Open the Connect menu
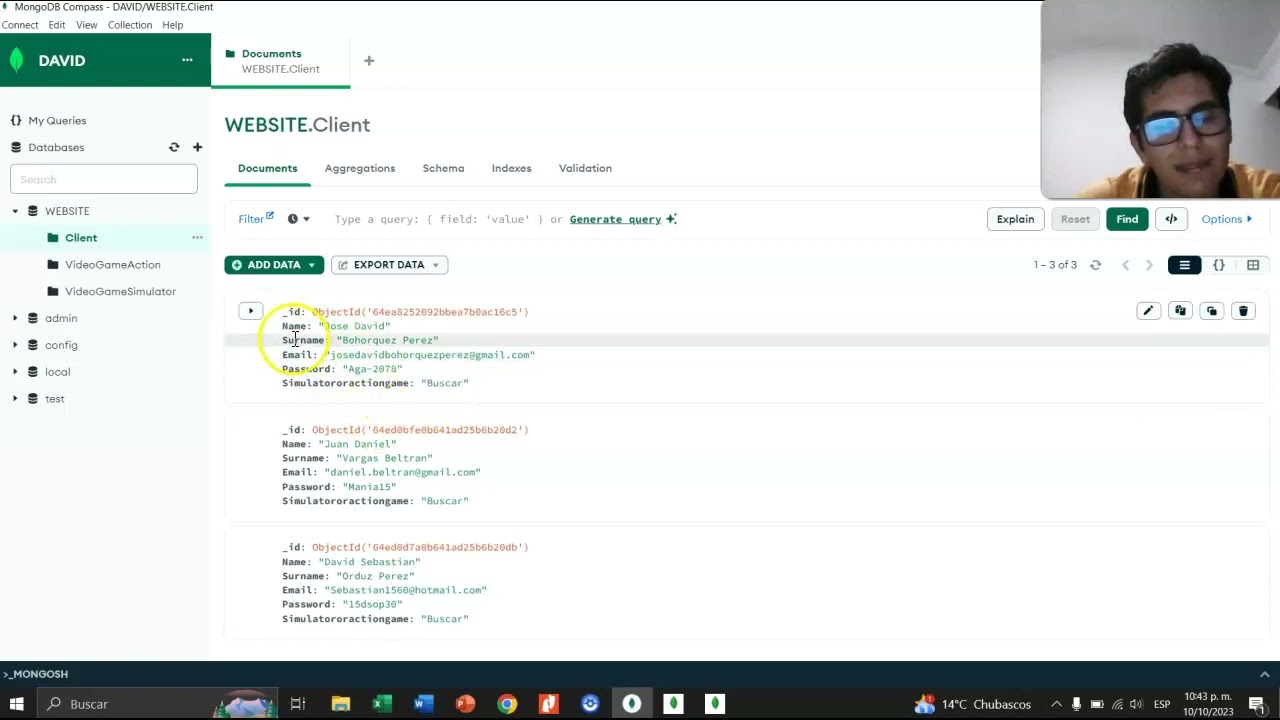 pyautogui.click(x=20, y=25)
